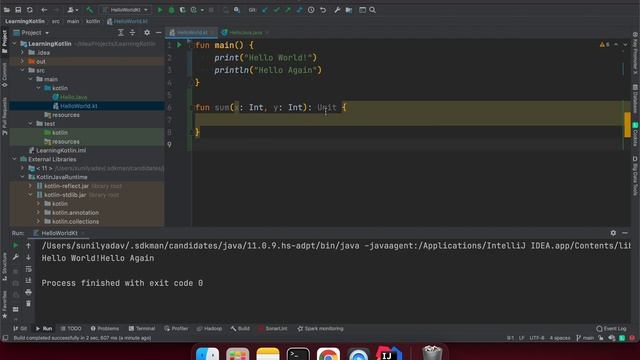Open the HelloWorldKt run configuration dropdown
The width and height of the screenshot is (640, 360).
click(126, 10)
